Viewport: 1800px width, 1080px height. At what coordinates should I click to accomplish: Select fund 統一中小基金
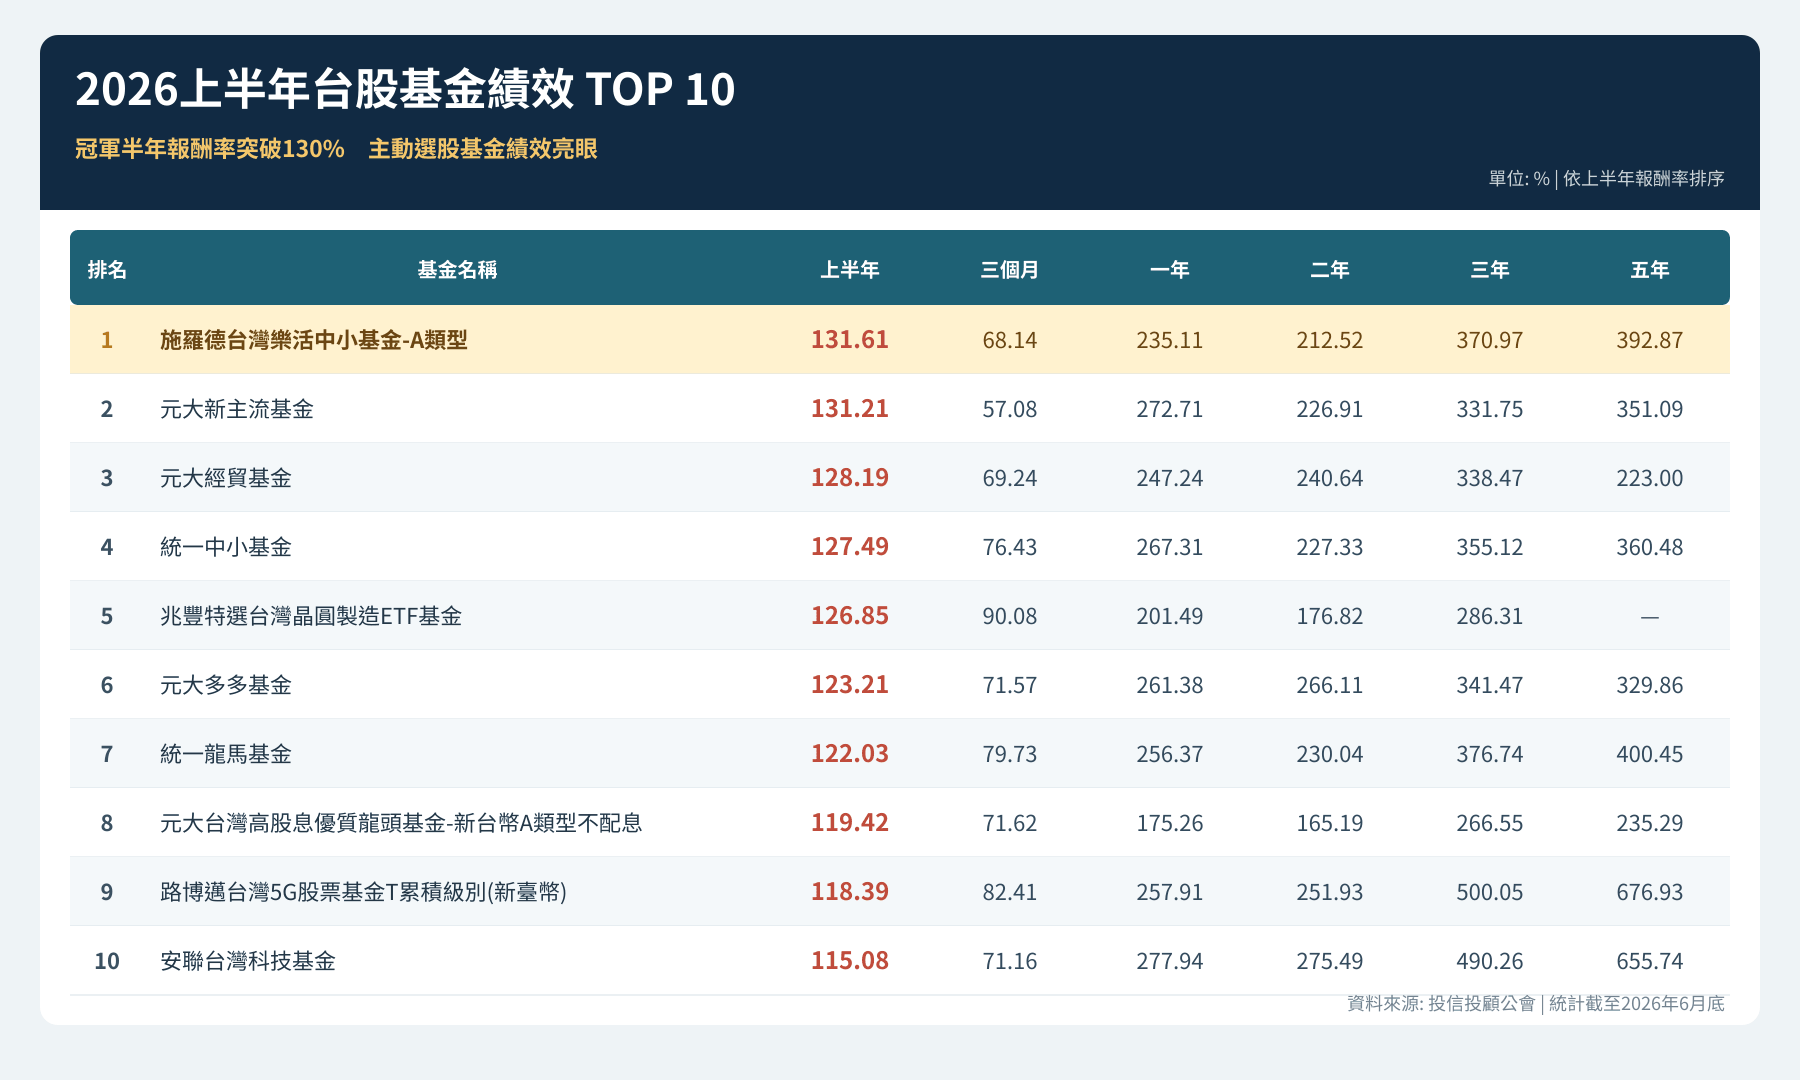(226, 547)
